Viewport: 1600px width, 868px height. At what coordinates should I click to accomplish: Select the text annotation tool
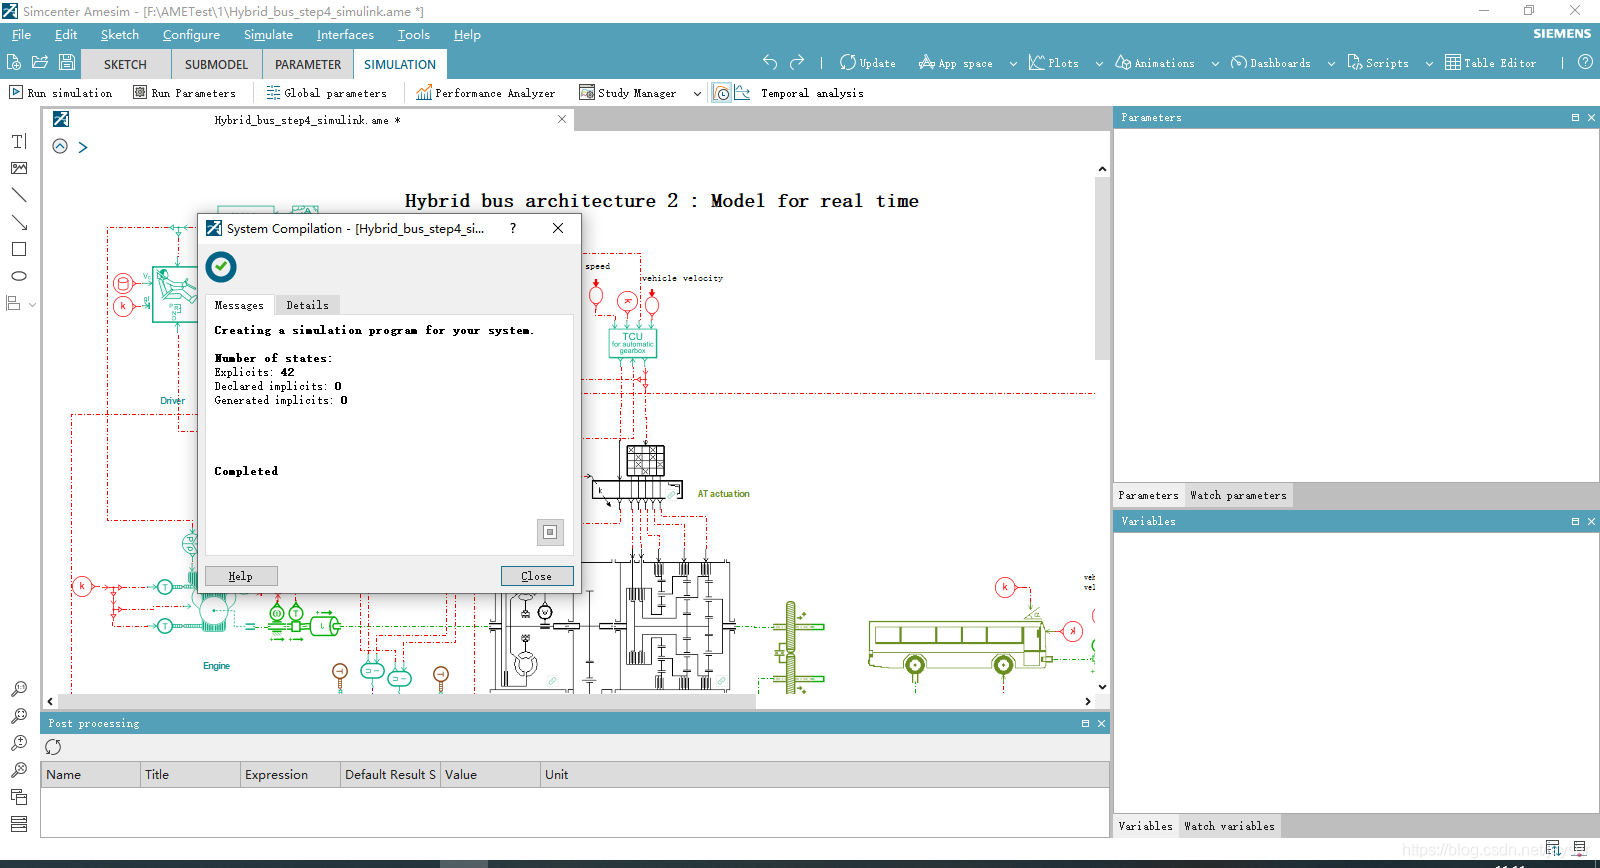[19, 141]
